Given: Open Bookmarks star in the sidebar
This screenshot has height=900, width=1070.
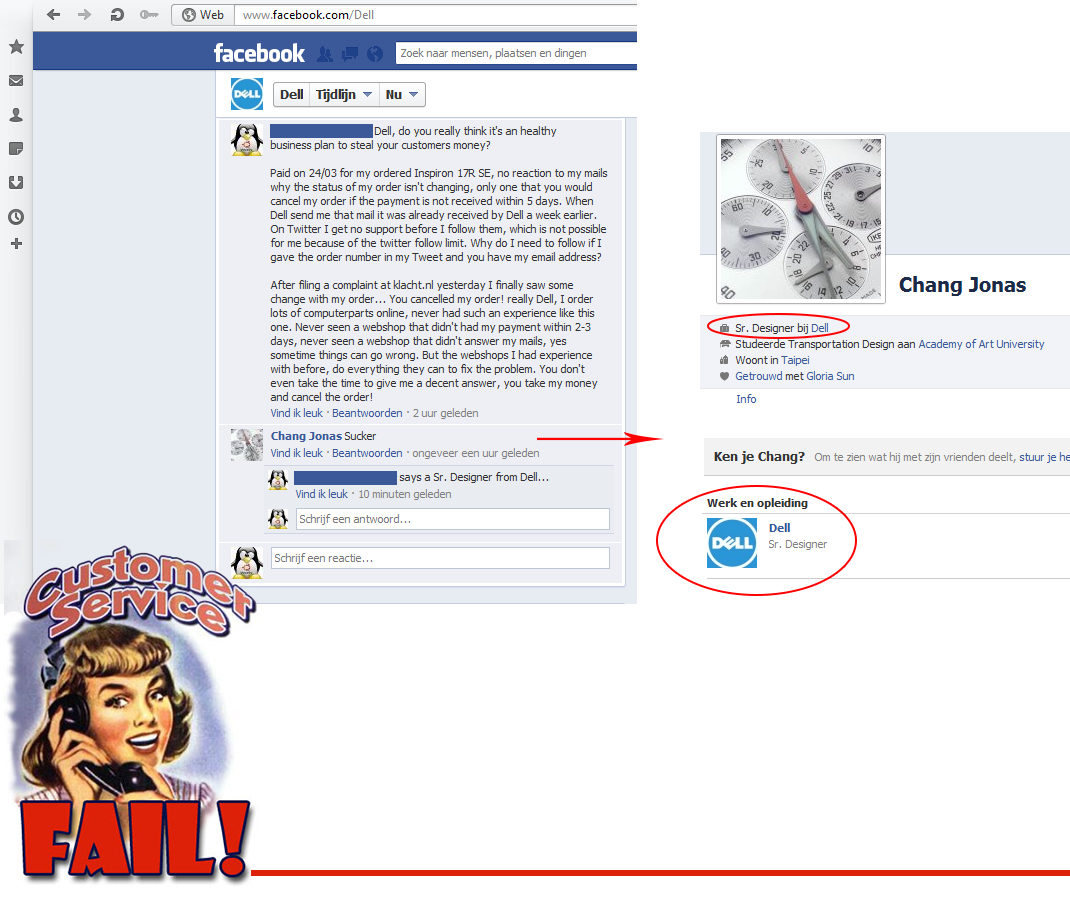Looking at the screenshot, I should (16, 47).
